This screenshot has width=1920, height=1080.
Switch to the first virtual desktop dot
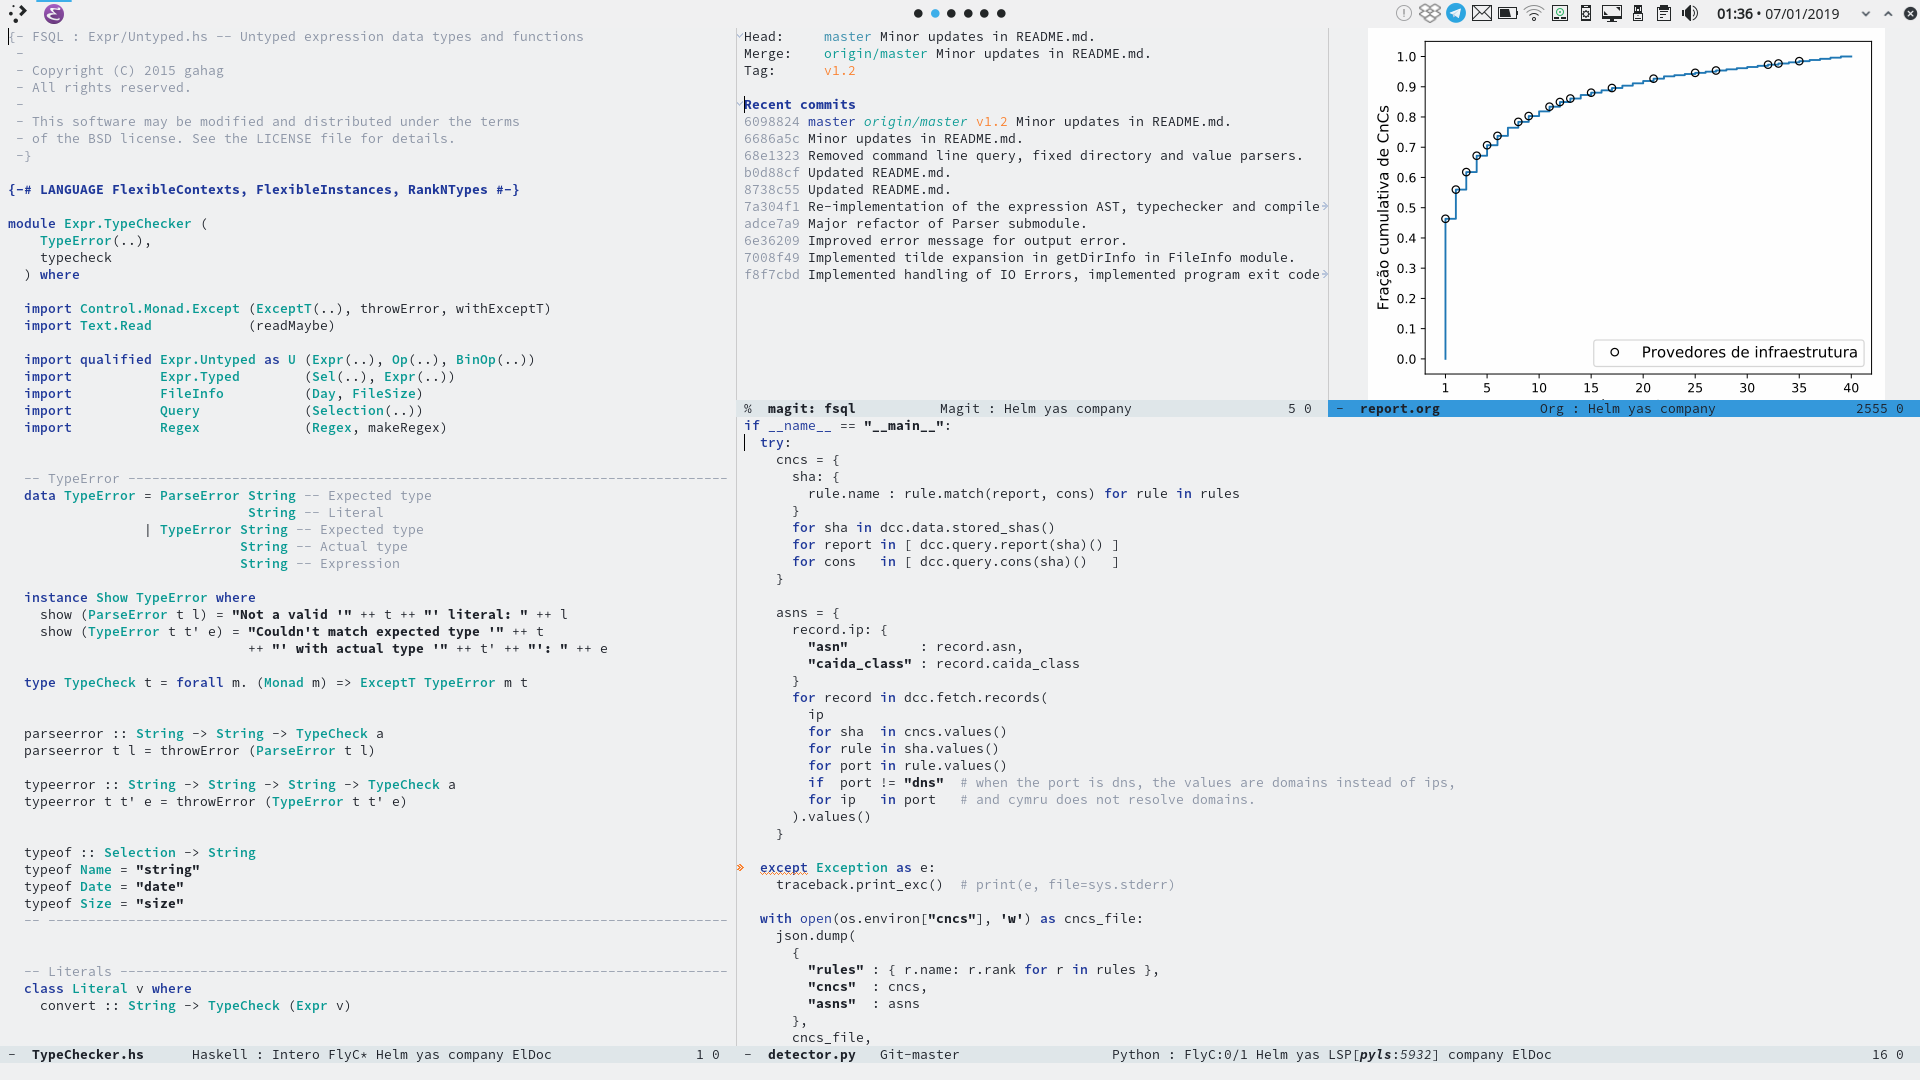918,14
